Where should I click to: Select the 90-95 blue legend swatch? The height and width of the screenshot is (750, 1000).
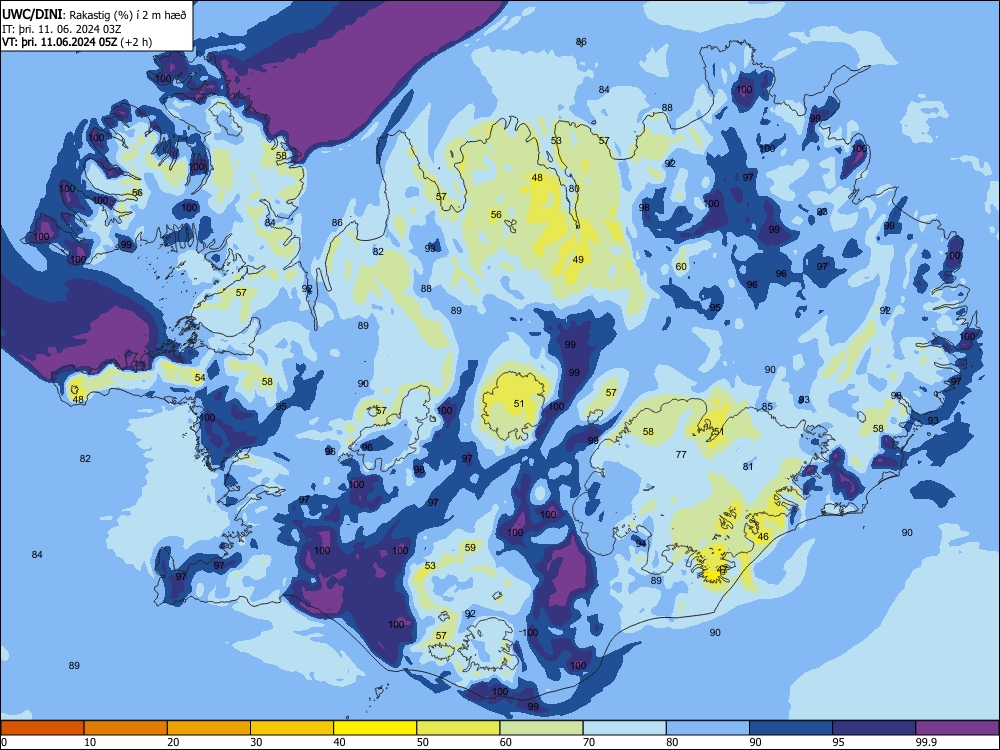point(791,728)
